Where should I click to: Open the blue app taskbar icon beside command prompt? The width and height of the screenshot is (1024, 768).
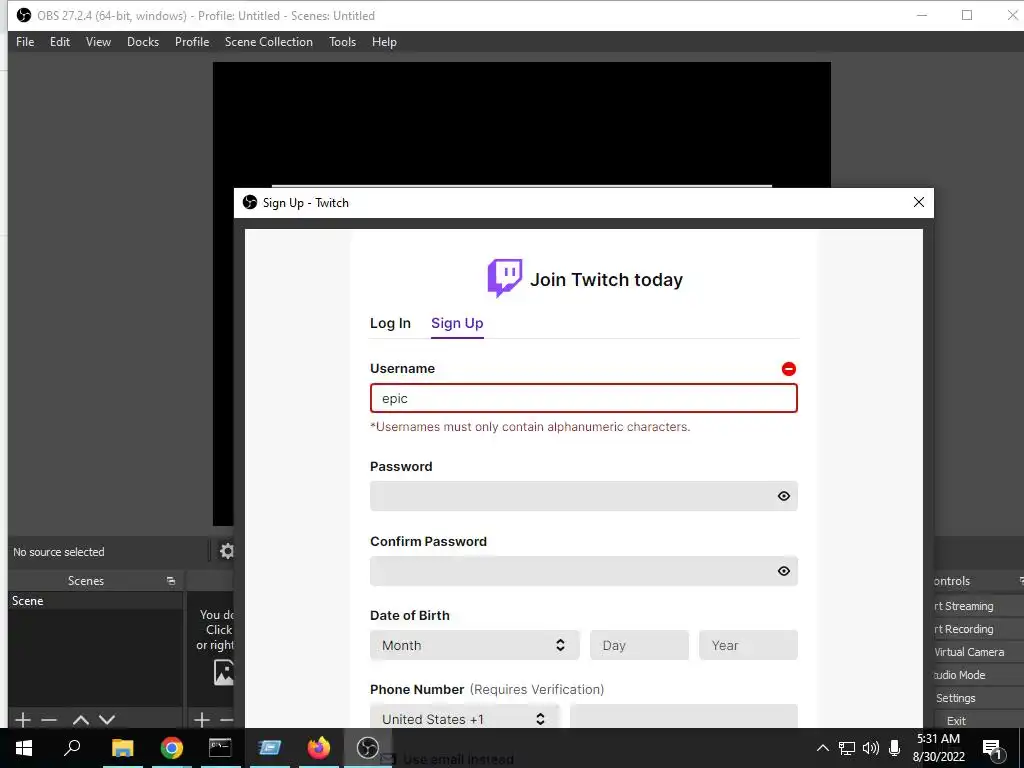pos(269,748)
